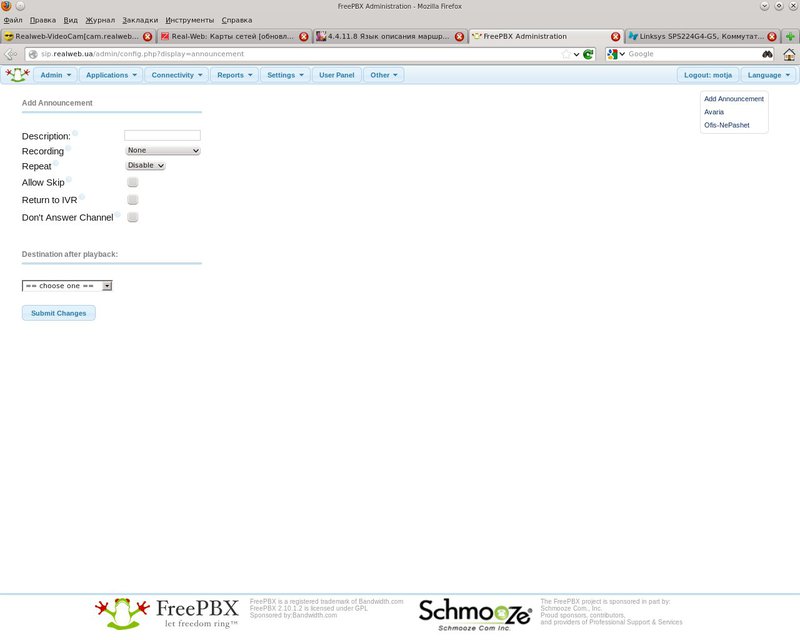Image resolution: width=800 pixels, height=640 pixels.
Task: Open the Ofis-NePashet announcement
Action: [x=727, y=125]
